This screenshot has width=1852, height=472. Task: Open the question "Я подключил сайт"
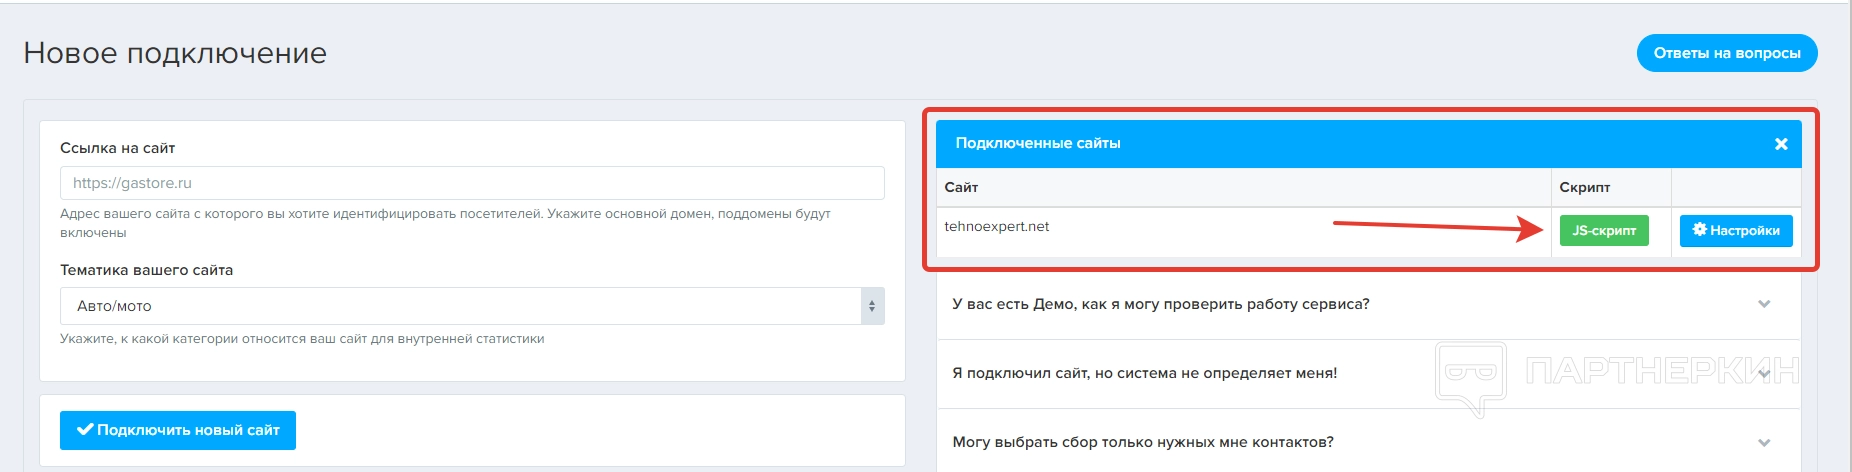pos(1144,373)
